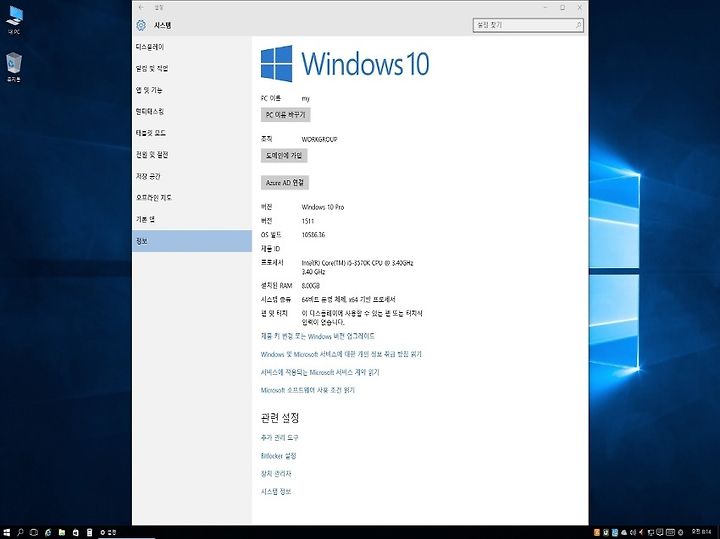Open Task View from the taskbar
Image resolution: width=720 pixels, height=539 pixels.
[x=34, y=533]
